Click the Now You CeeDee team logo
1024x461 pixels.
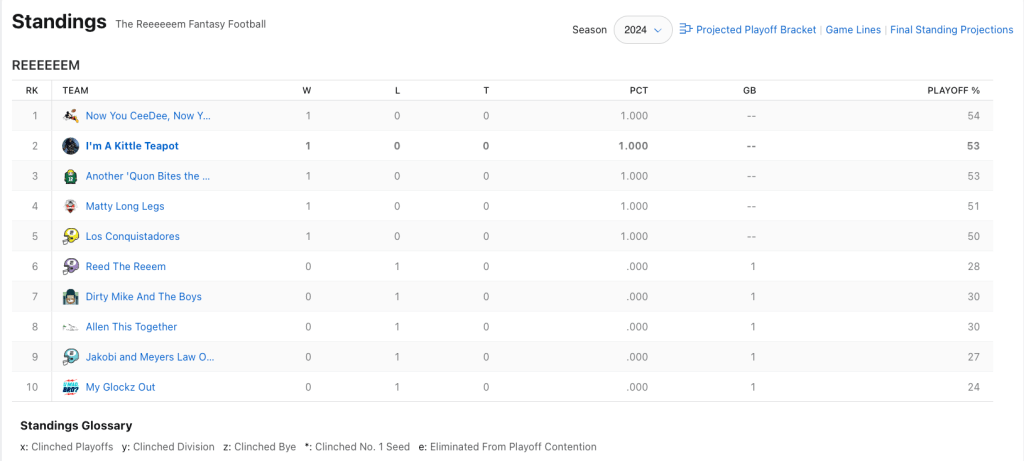pos(71,116)
